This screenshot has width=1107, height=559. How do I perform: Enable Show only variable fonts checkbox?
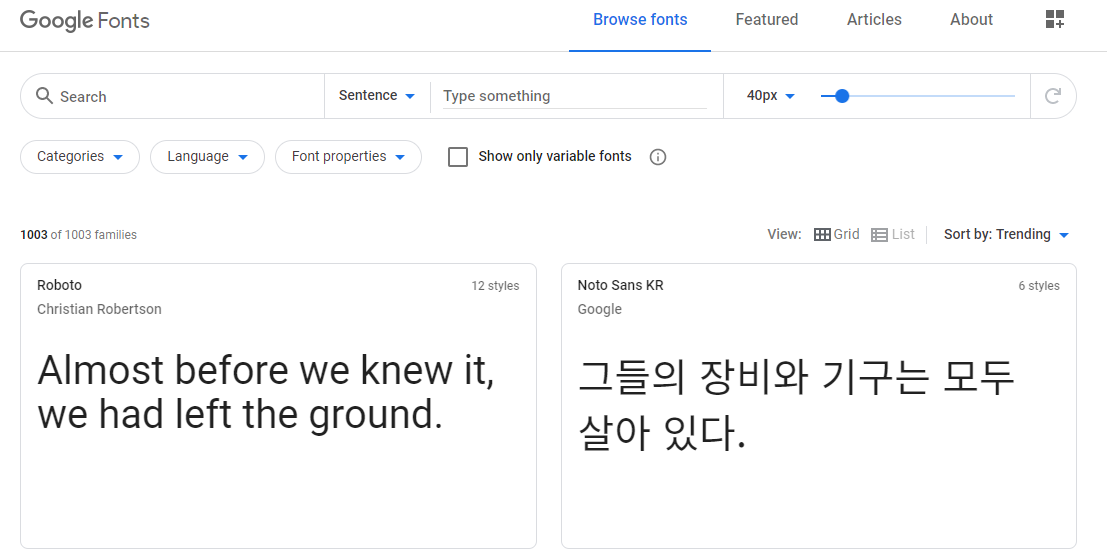pos(458,157)
